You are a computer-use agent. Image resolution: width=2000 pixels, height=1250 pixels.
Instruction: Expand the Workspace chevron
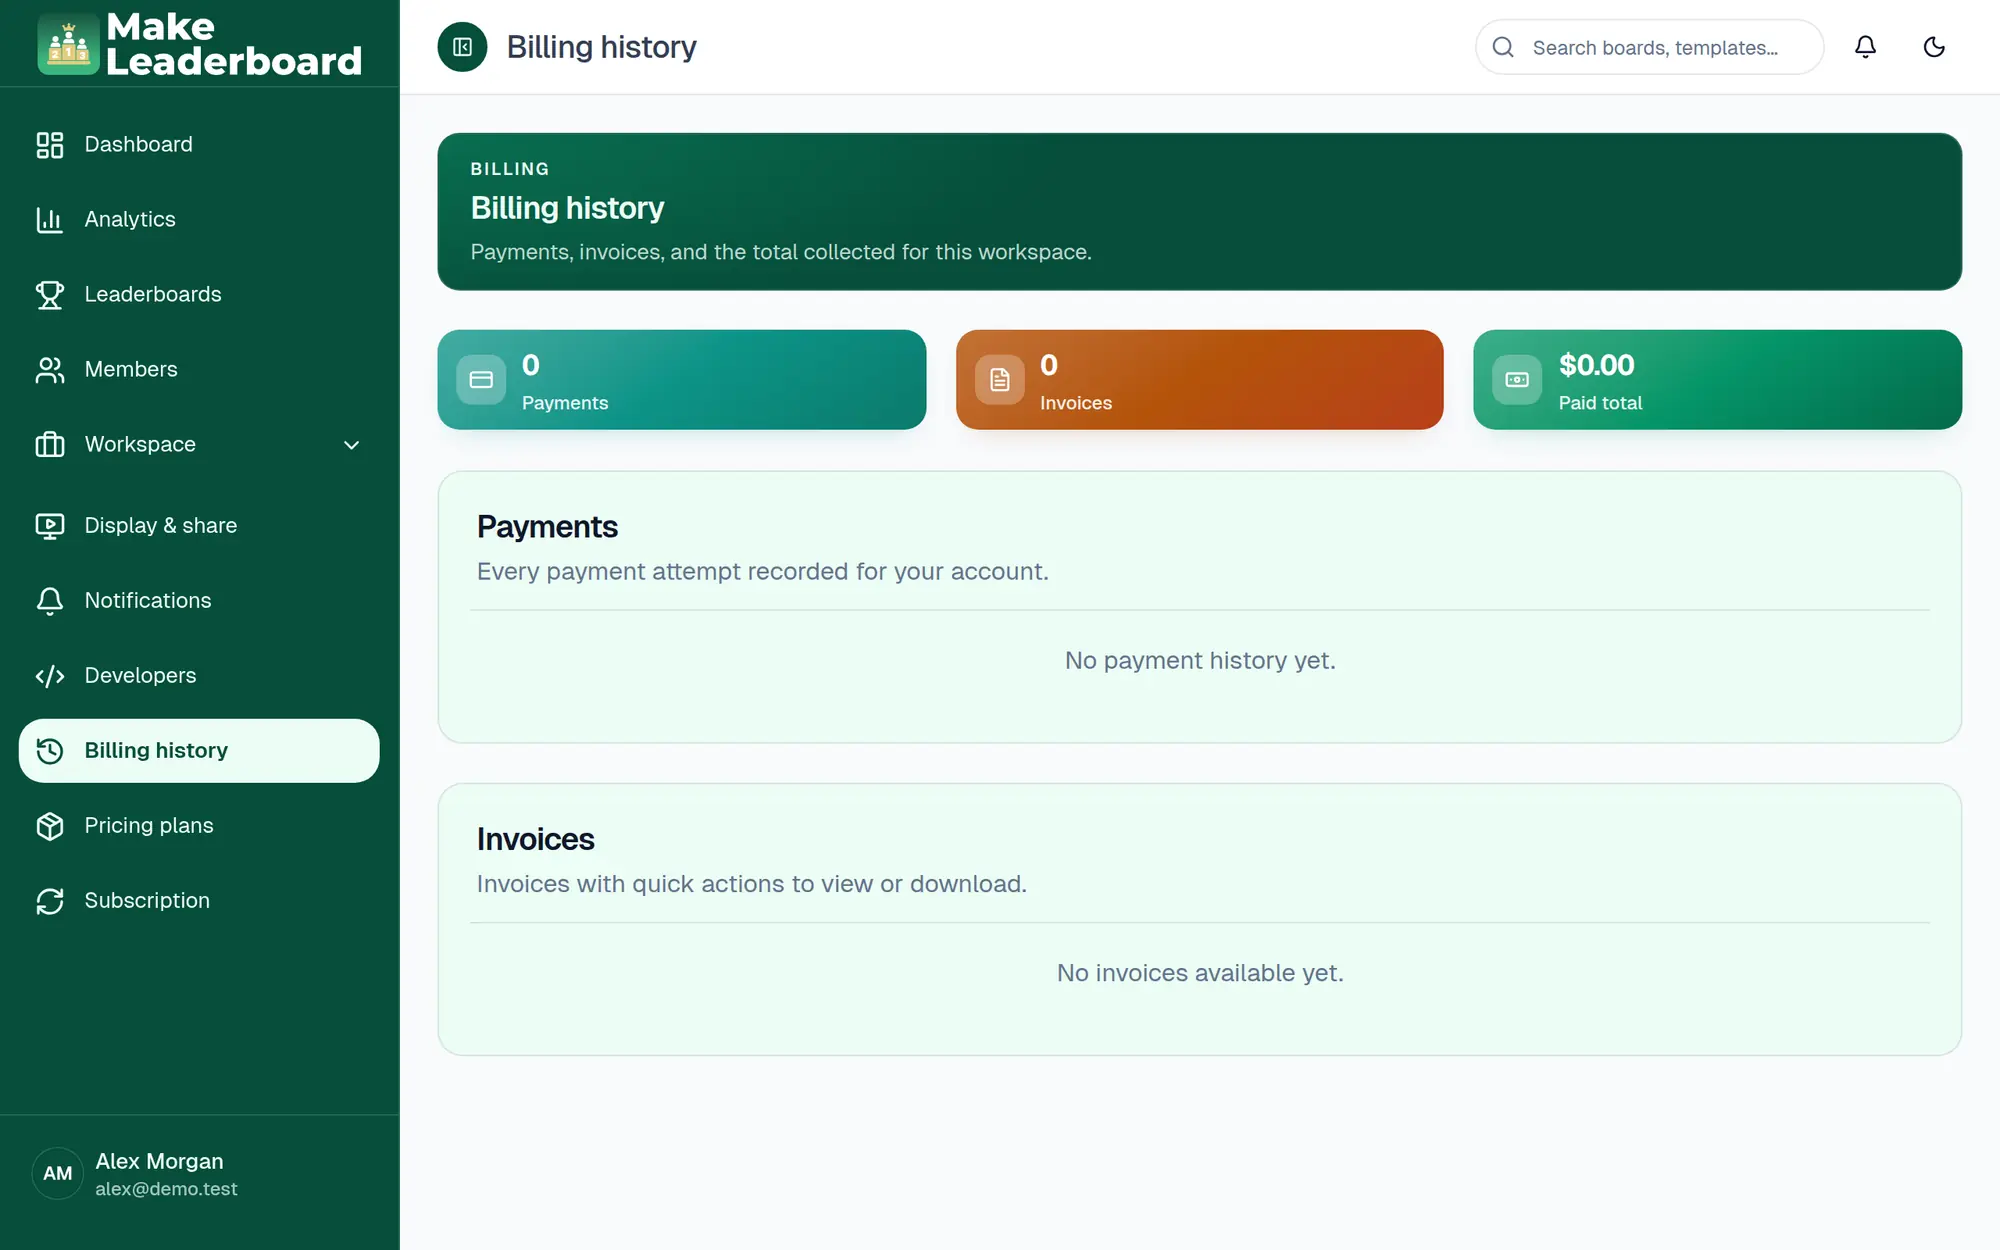pos(351,445)
